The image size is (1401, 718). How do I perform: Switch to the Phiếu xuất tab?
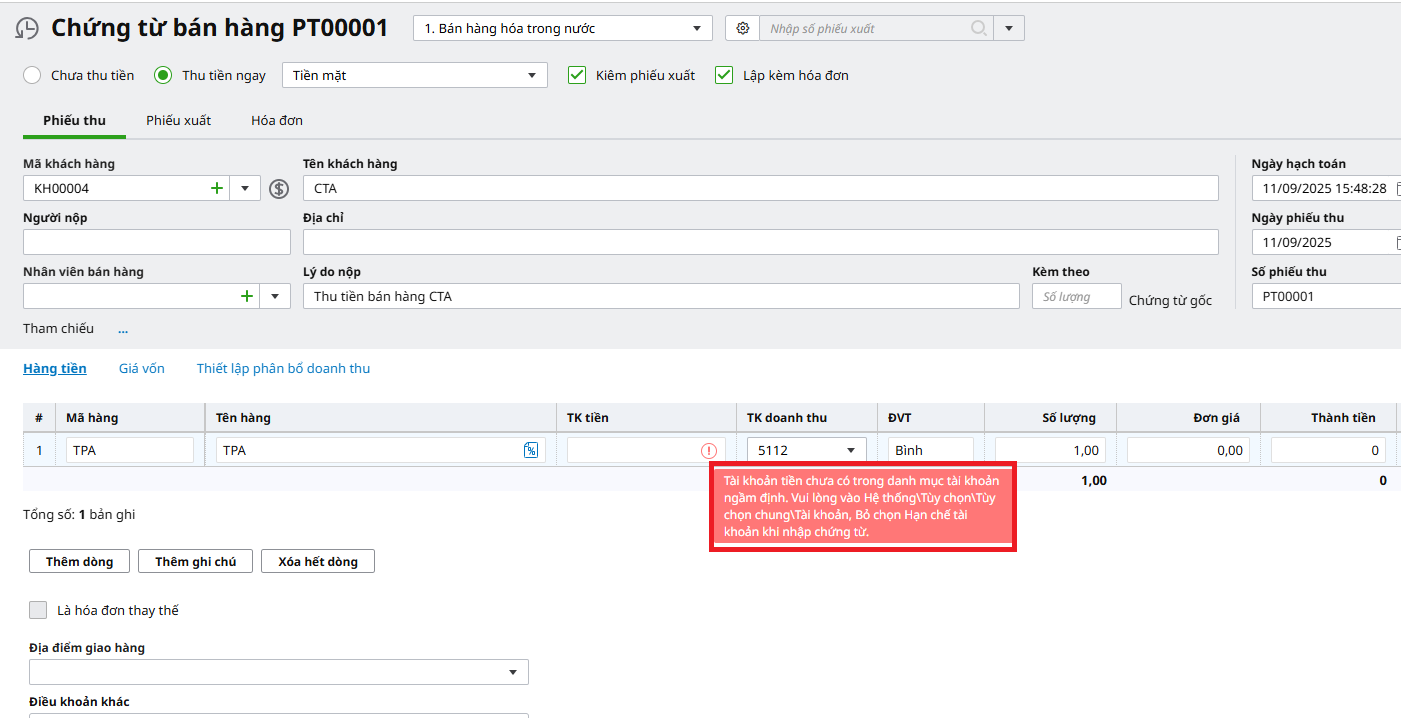coord(178,121)
